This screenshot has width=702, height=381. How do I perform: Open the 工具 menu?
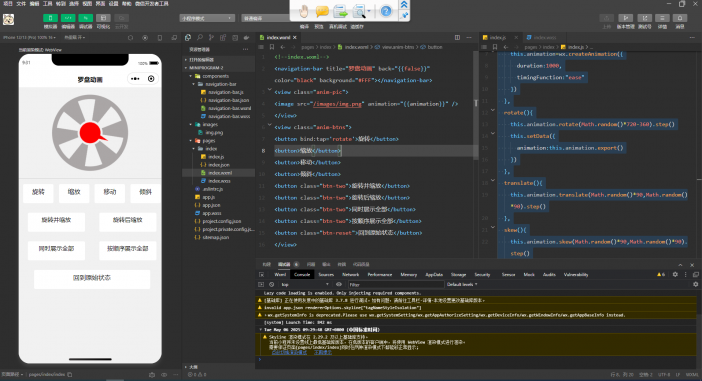(47, 4)
